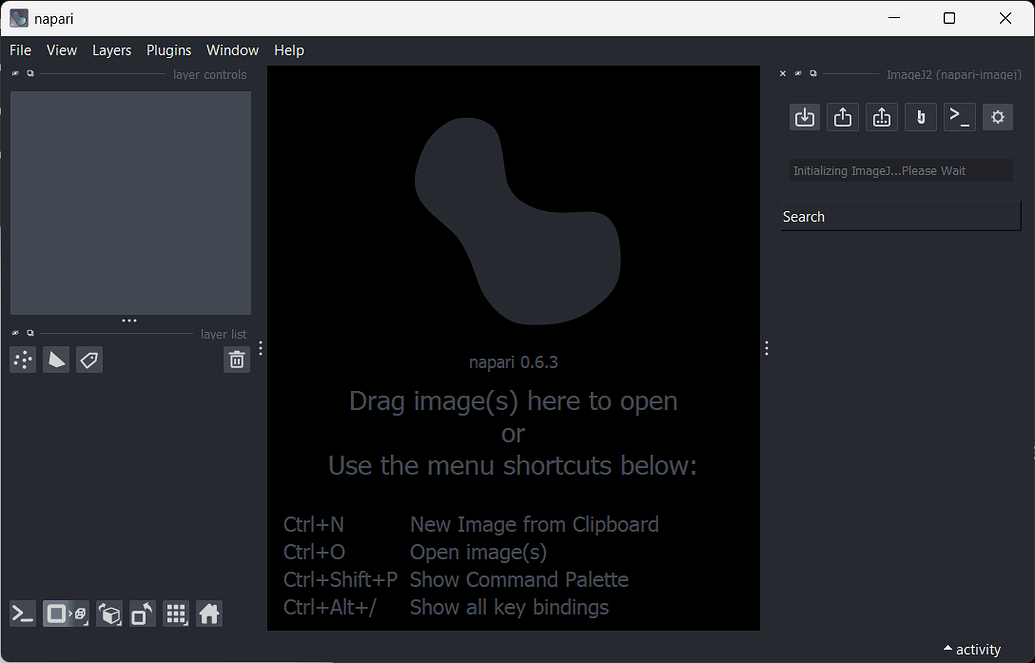Open the Plugins menu

(x=169, y=50)
